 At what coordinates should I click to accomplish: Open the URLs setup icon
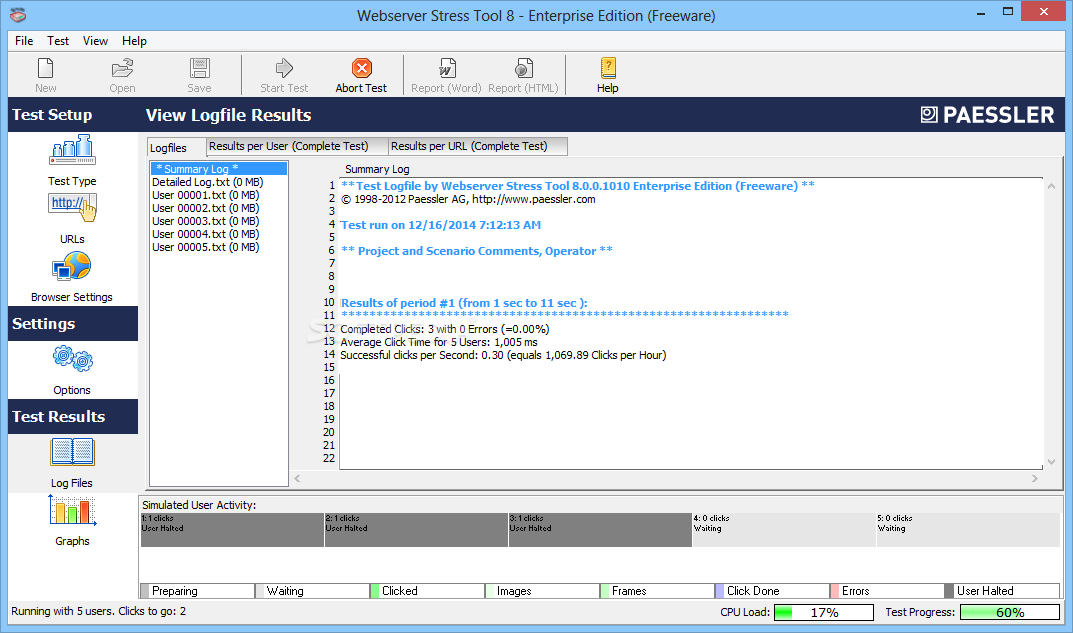[x=72, y=208]
